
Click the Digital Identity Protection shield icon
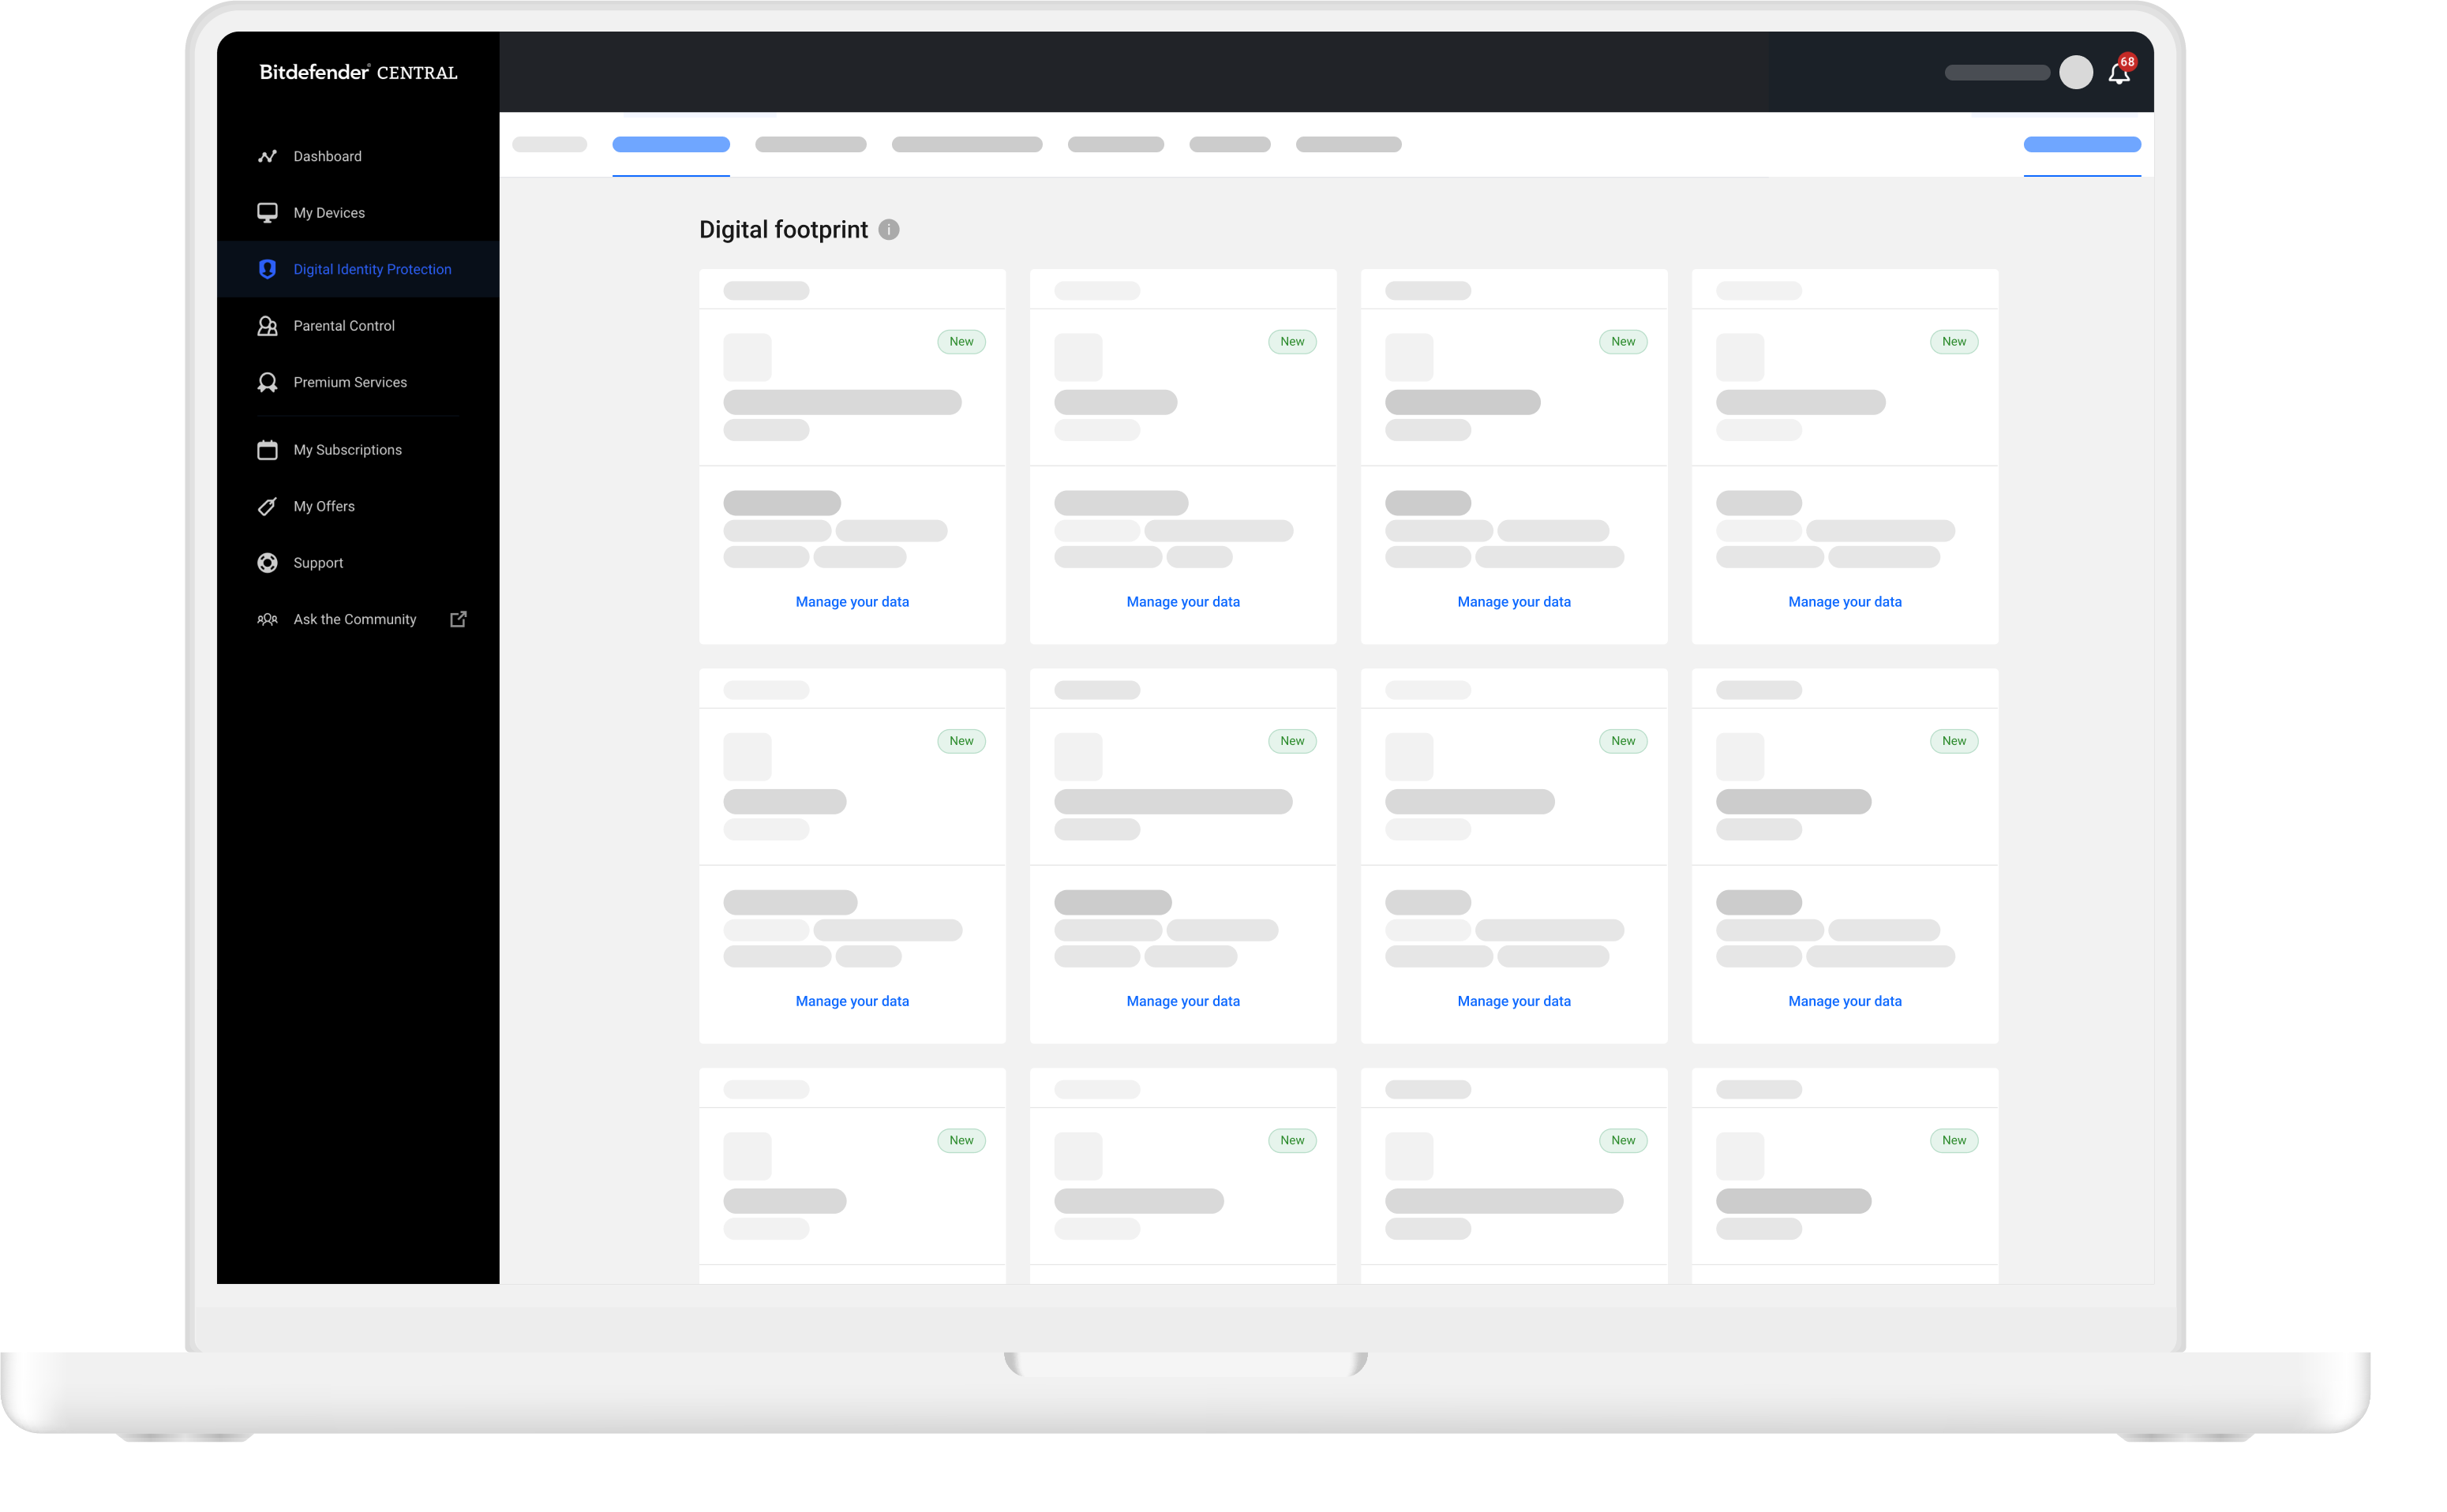267,269
